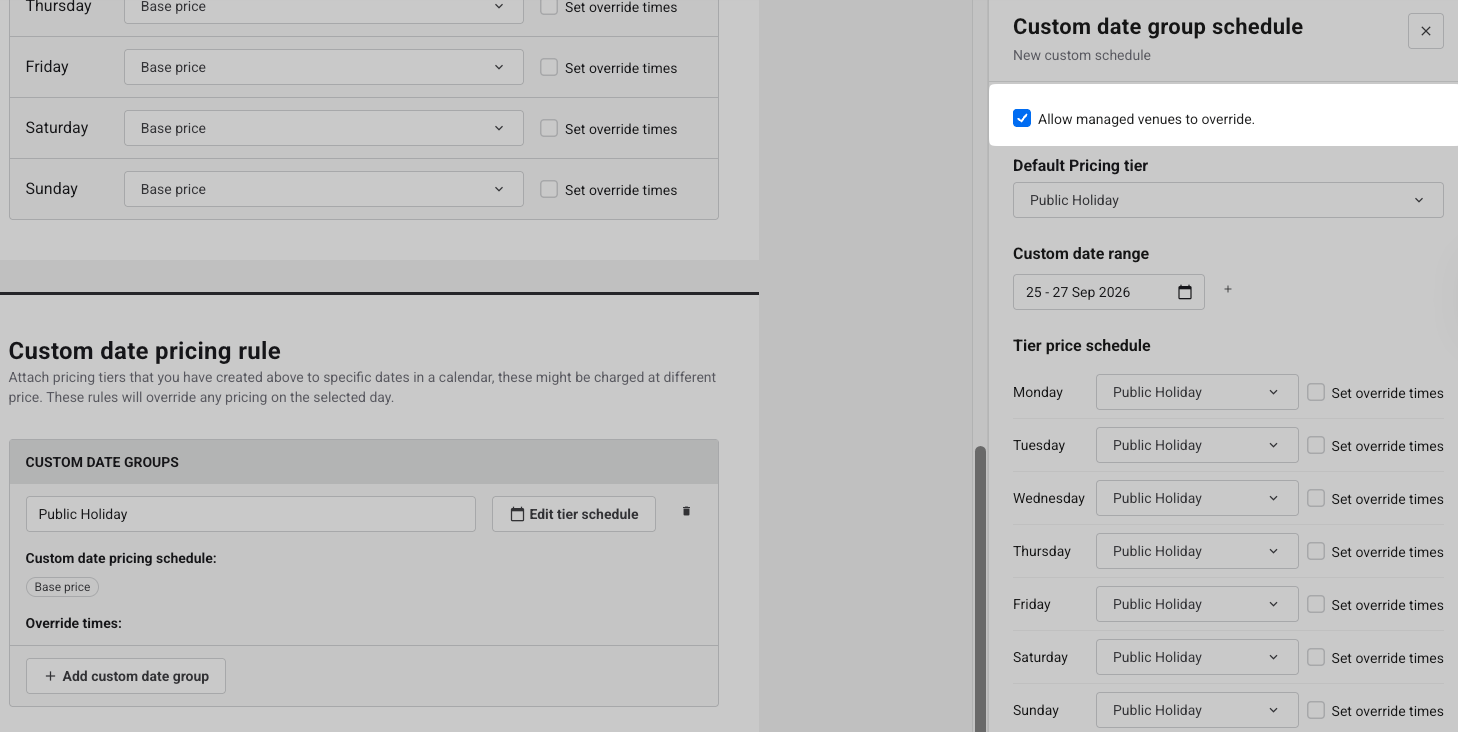Open Monday Public Holiday tier dropdown
Image resolution: width=1458 pixels, height=732 pixels.
[1197, 392]
